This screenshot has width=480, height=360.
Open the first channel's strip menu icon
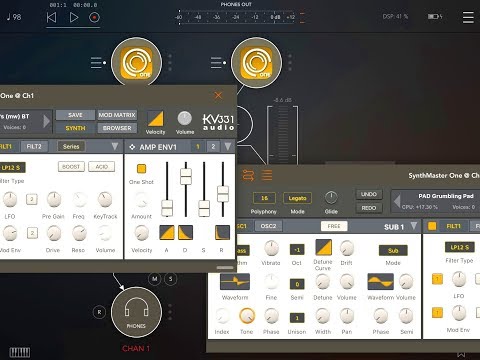[96, 63]
